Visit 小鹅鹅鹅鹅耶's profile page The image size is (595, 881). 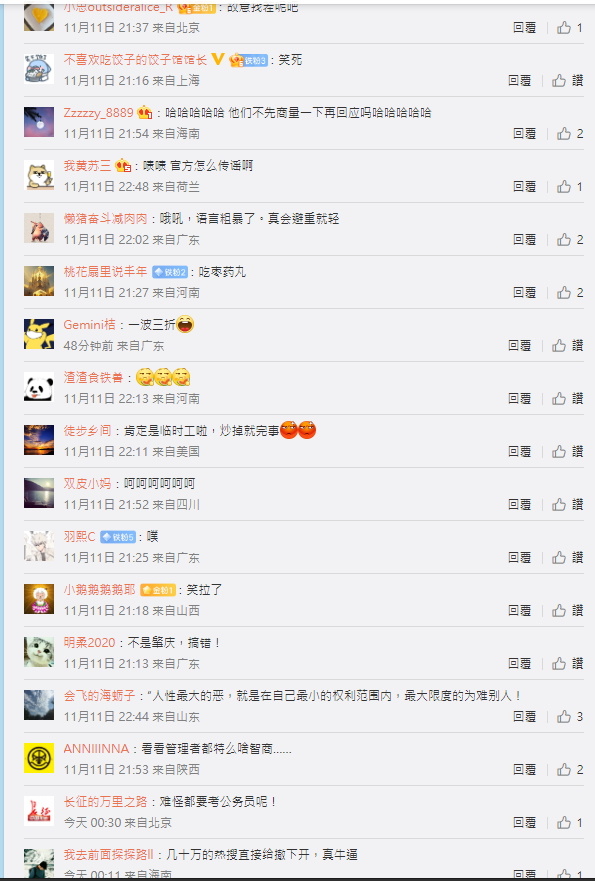(x=99, y=589)
